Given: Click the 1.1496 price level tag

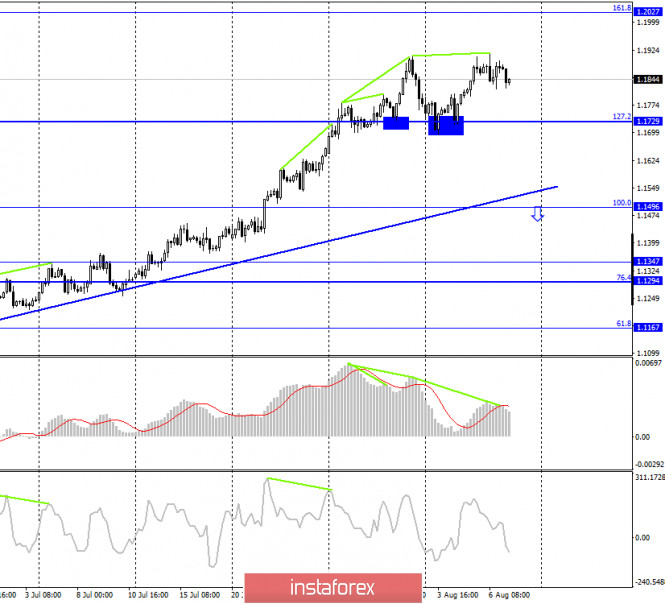Looking at the screenshot, I should pyautogui.click(x=646, y=207).
